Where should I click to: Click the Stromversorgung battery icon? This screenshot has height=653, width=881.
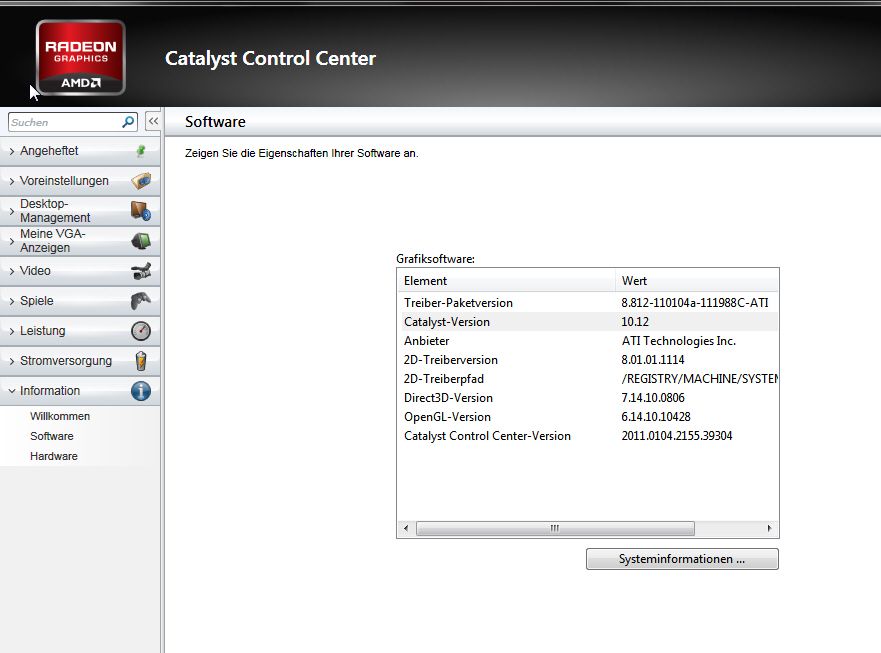tap(141, 361)
